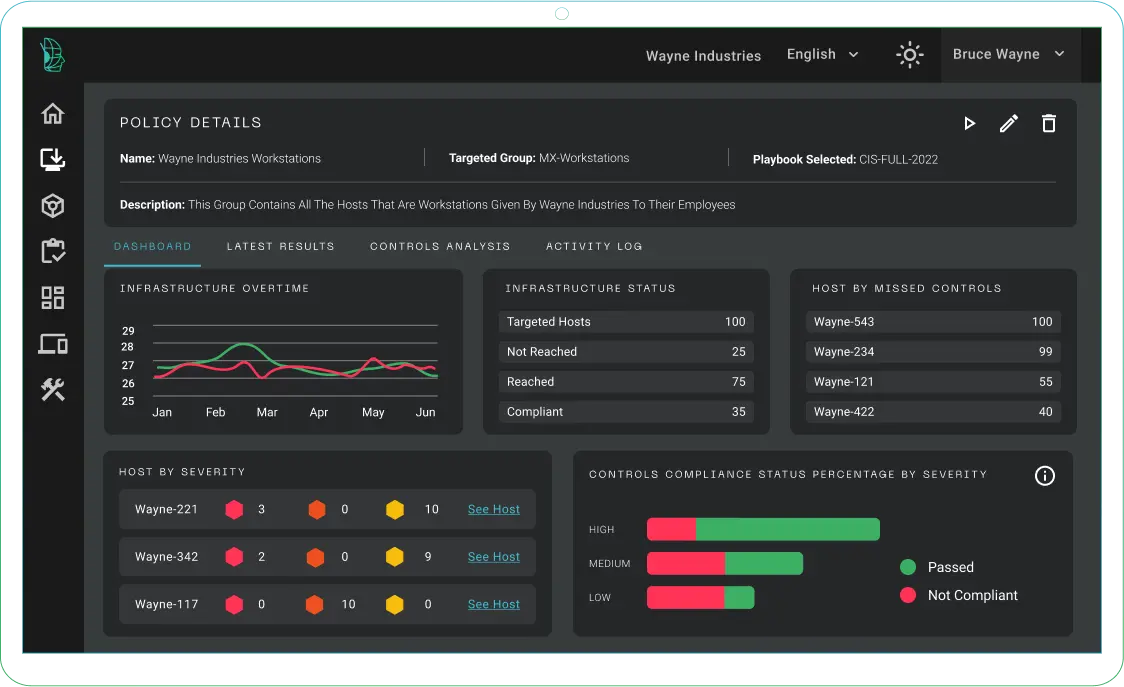Viewport: 1124px width, 687px height.
Task: Click the Wayne-117 host name
Action: pyautogui.click(x=166, y=604)
